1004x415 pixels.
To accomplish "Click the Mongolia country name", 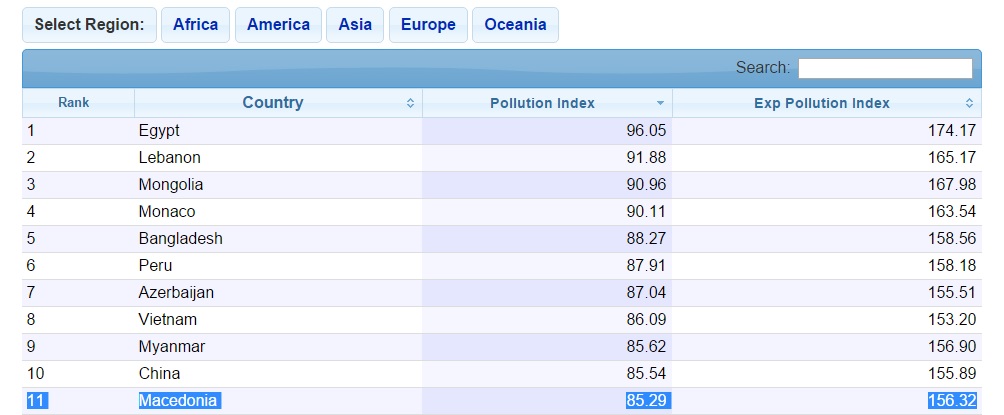I will (171, 185).
